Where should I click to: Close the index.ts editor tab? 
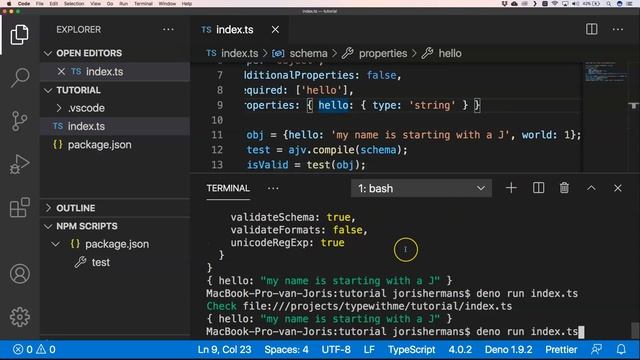[x=276, y=29]
